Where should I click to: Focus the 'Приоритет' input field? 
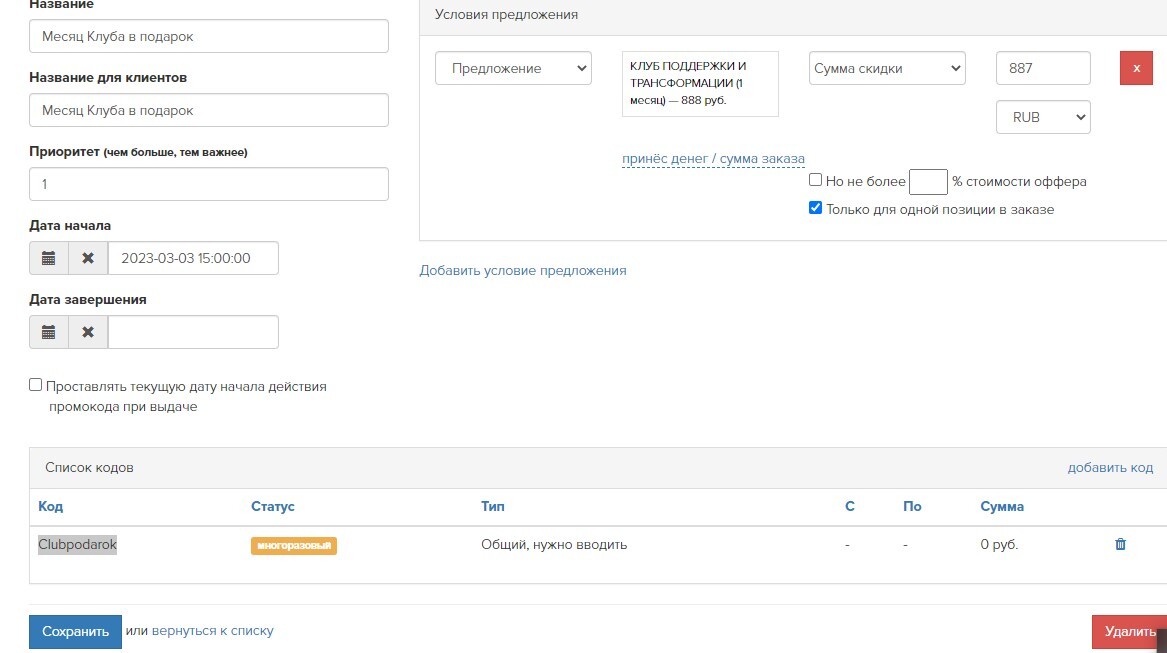coord(209,184)
